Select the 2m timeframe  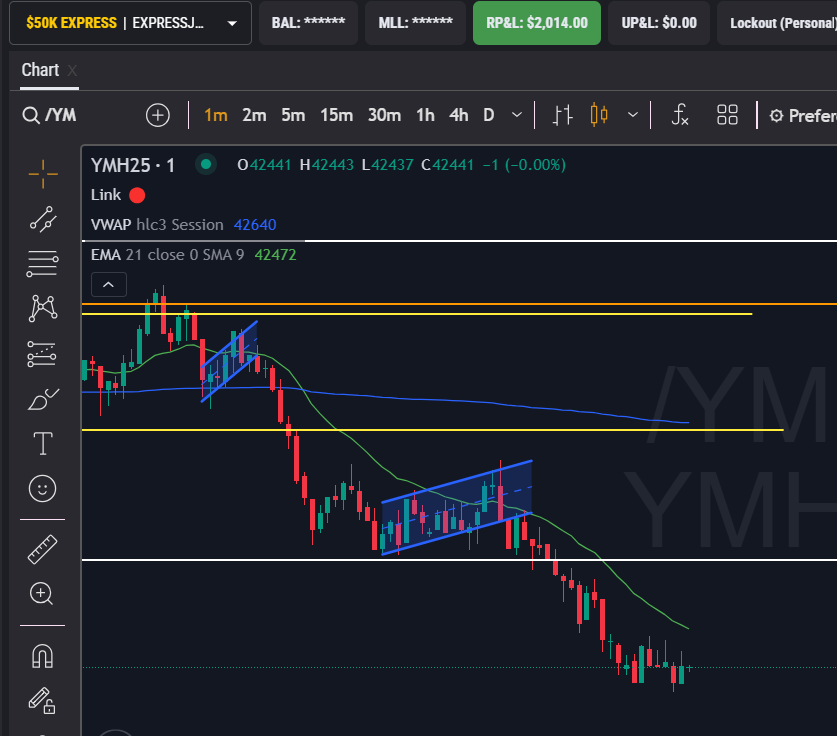[x=254, y=115]
